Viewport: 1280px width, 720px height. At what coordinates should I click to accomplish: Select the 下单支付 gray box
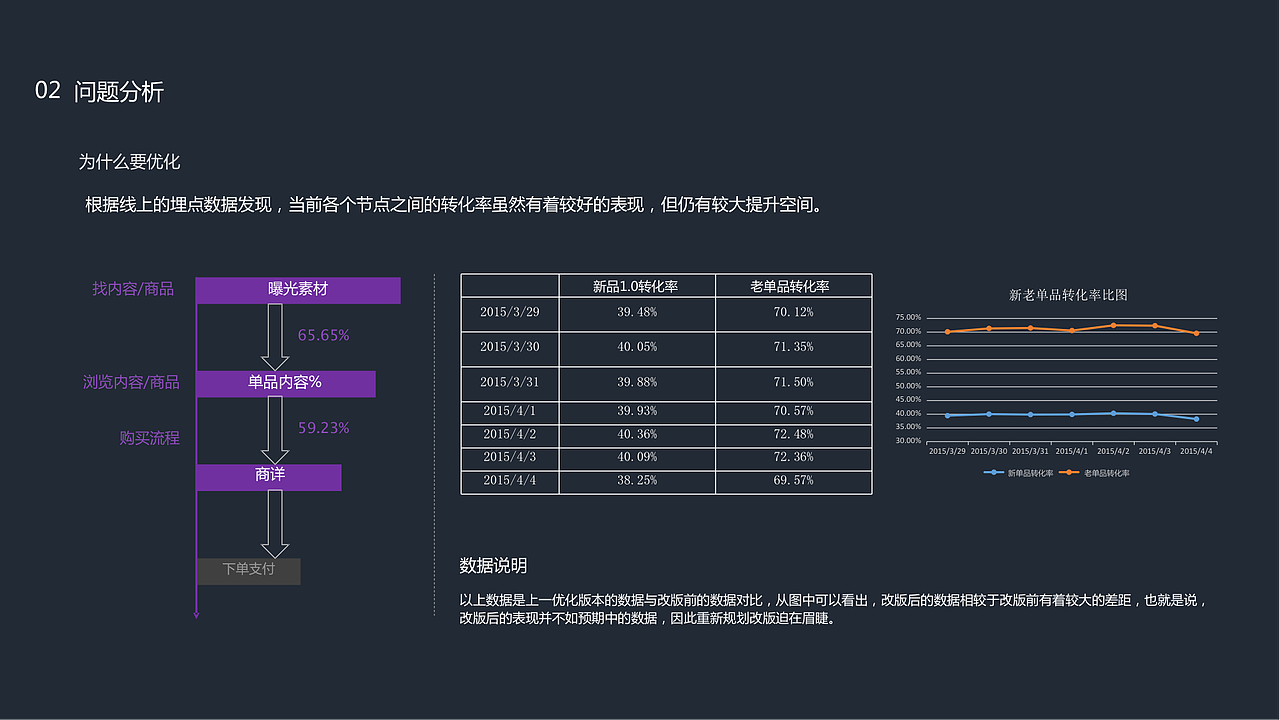[x=248, y=571]
